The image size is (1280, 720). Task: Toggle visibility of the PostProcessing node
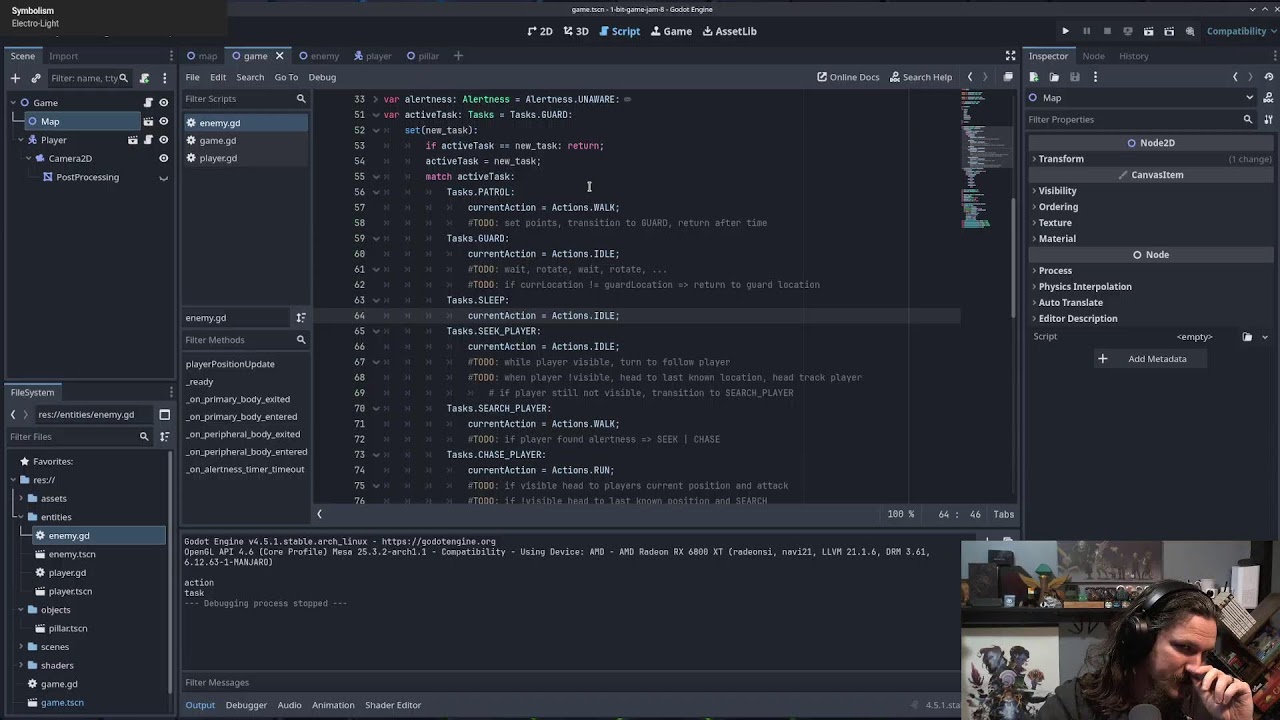pos(164,177)
